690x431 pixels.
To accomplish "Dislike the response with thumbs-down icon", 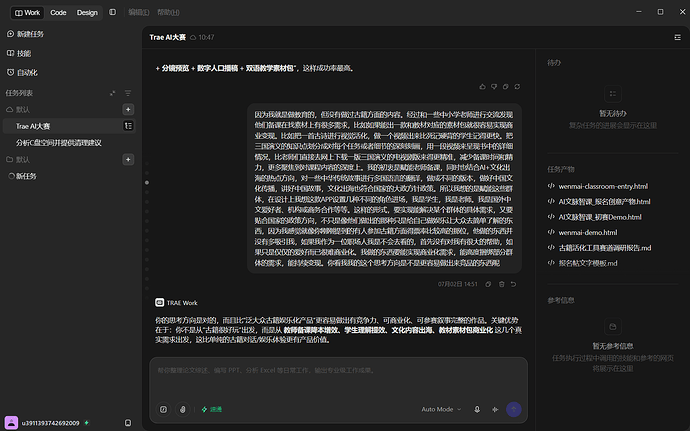I will tap(494, 87).
